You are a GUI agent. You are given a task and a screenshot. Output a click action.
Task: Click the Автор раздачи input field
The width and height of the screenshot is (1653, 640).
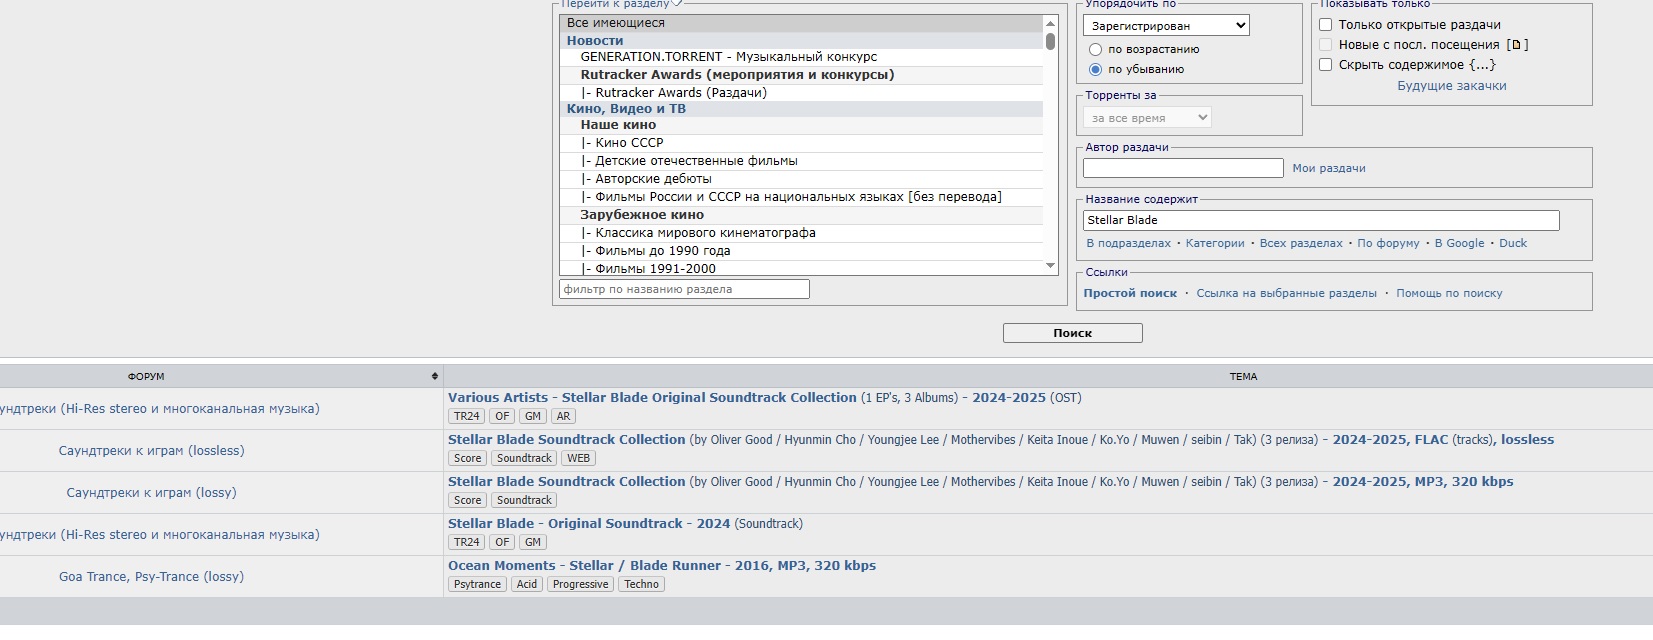[x=1183, y=168]
